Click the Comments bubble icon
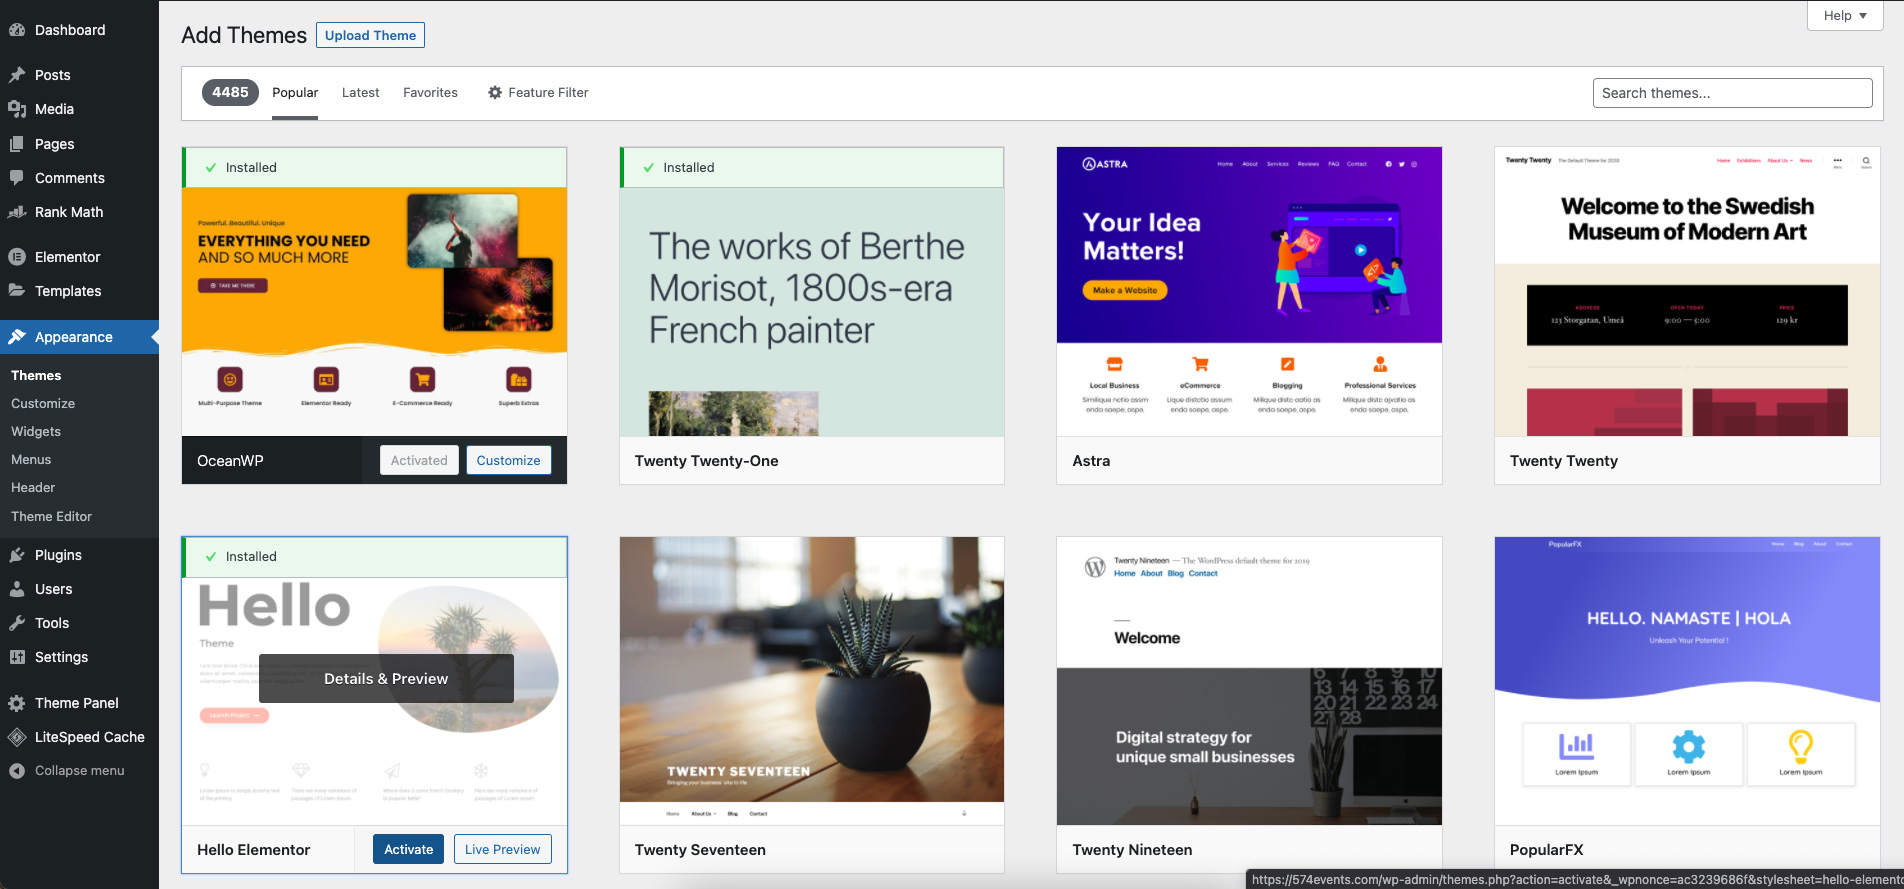The image size is (1904, 889). 17,178
